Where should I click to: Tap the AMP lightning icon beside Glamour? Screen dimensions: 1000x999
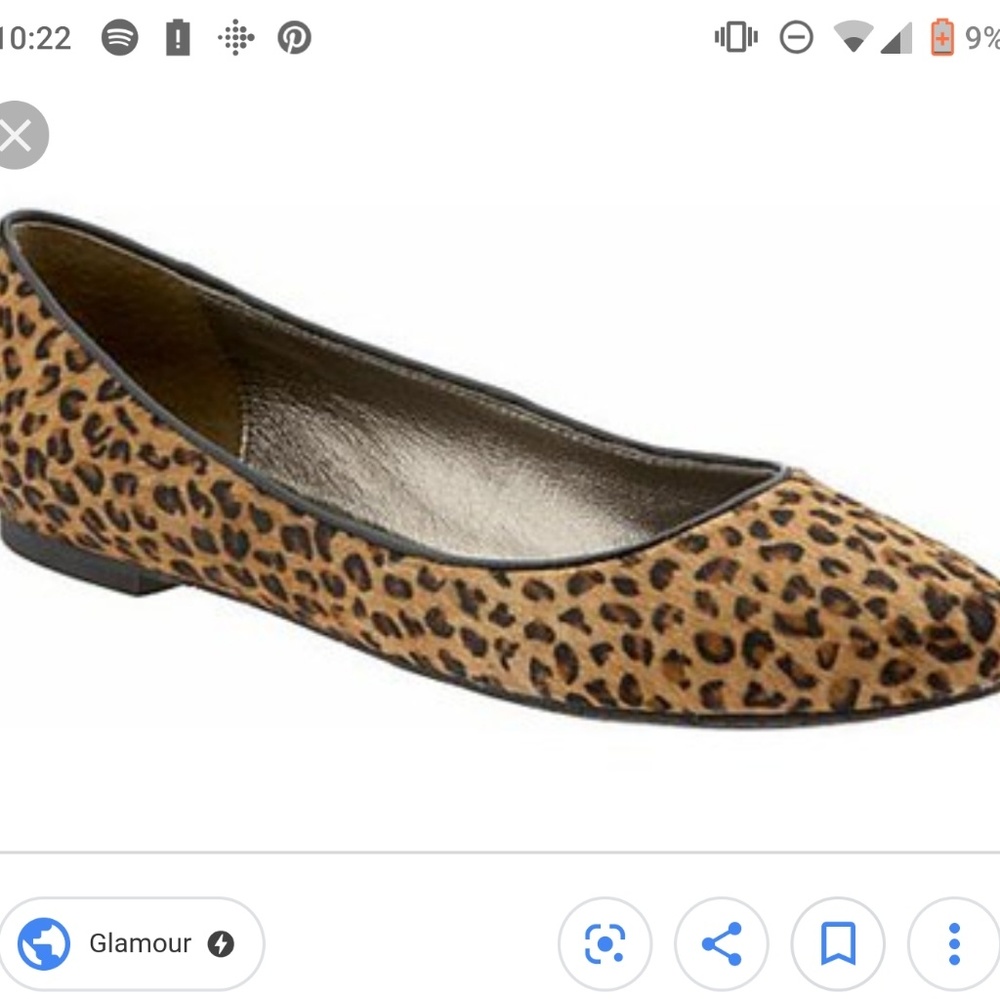click(x=222, y=943)
